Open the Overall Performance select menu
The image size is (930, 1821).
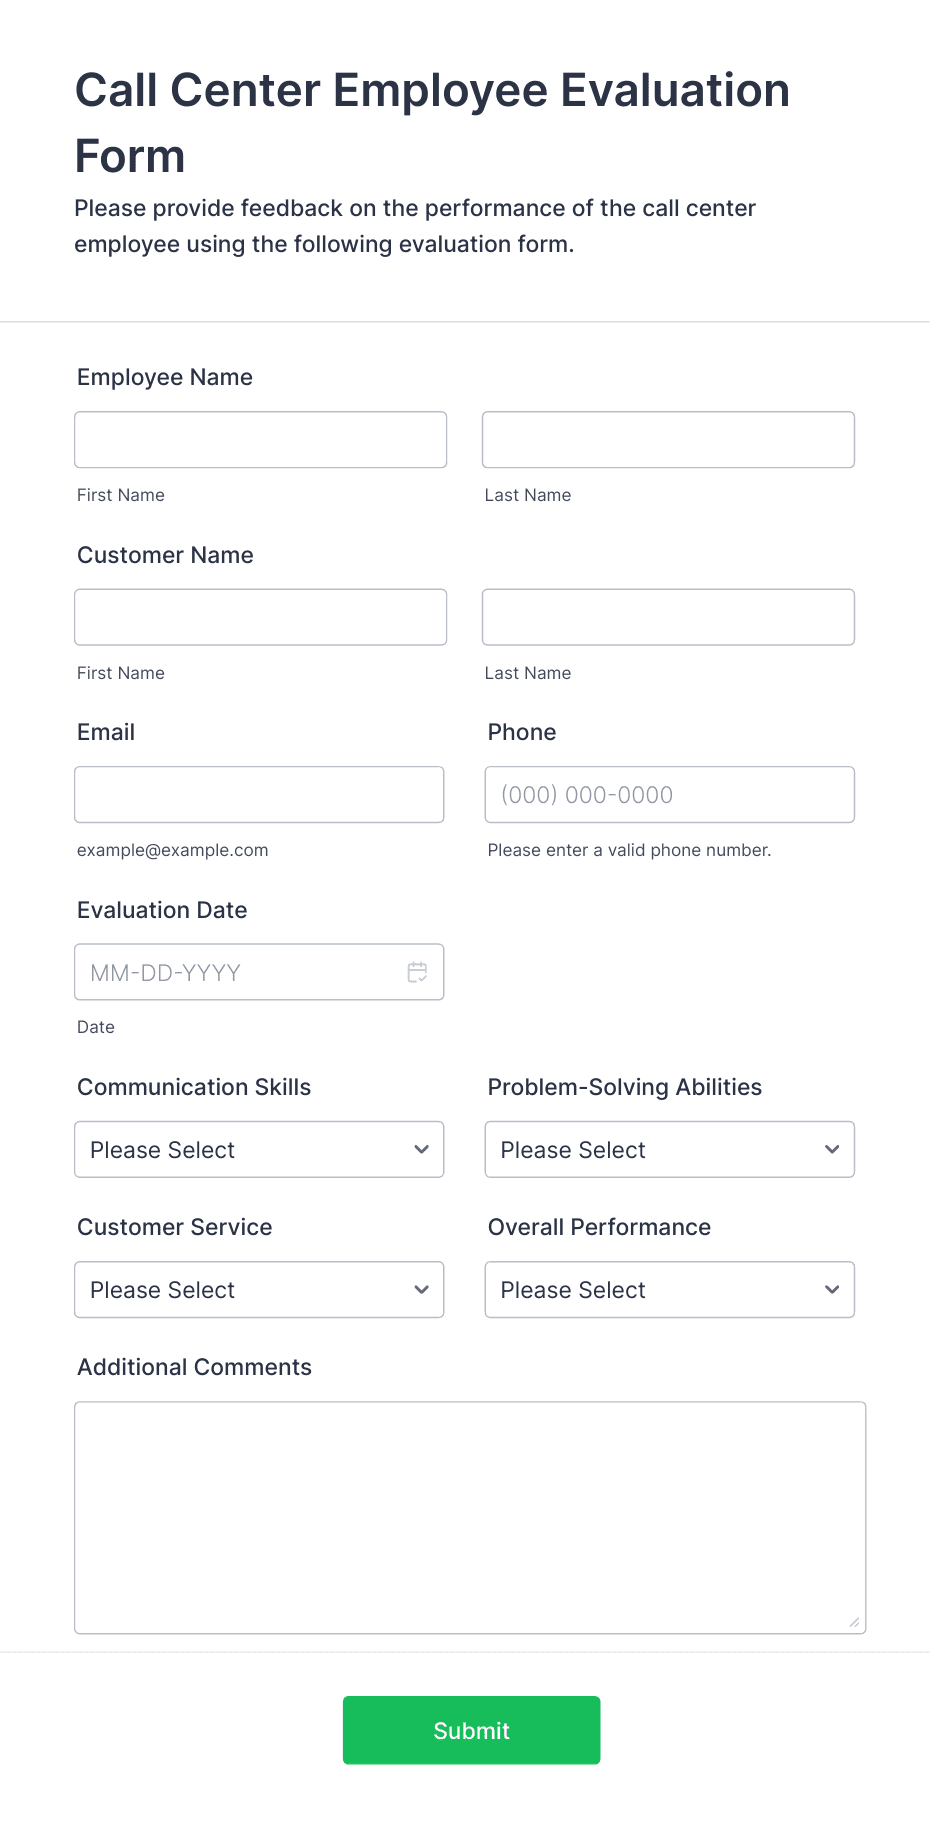(x=669, y=1290)
